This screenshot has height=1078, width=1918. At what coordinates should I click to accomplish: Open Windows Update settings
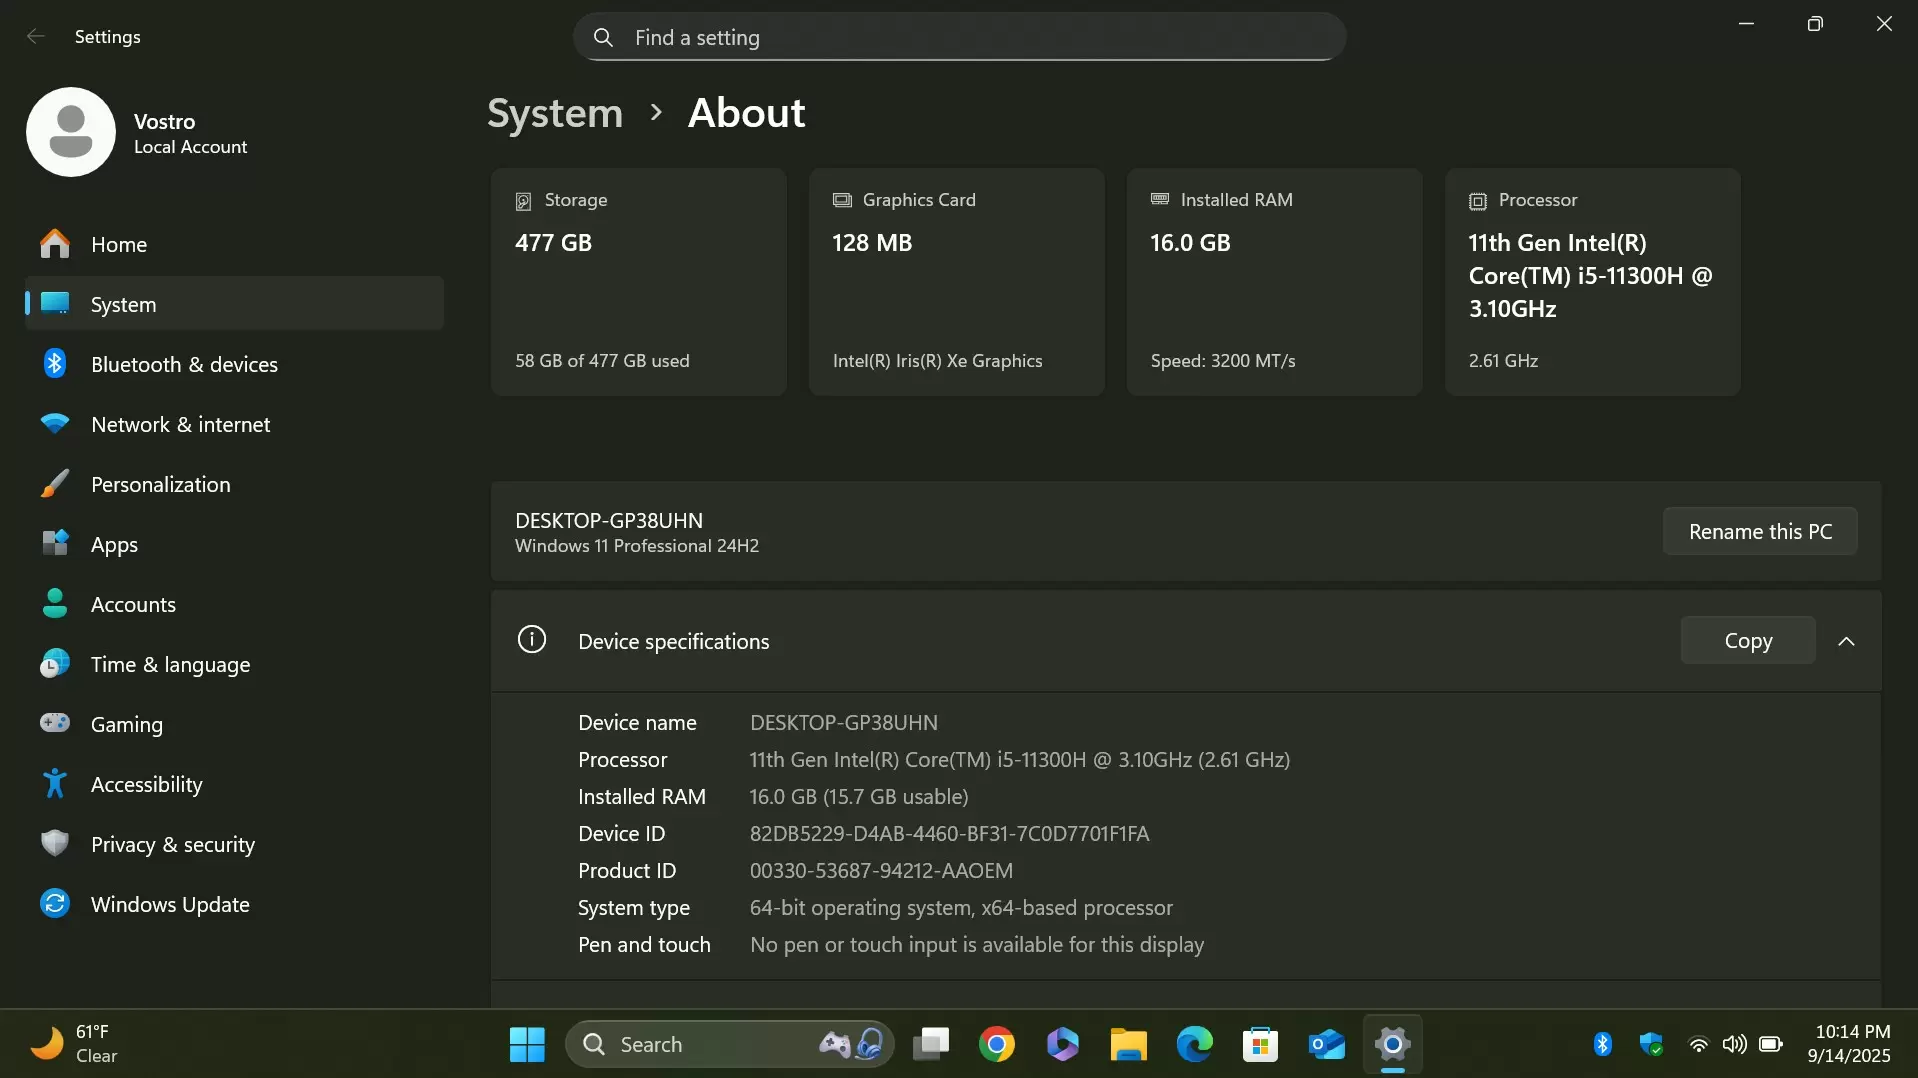coord(170,904)
